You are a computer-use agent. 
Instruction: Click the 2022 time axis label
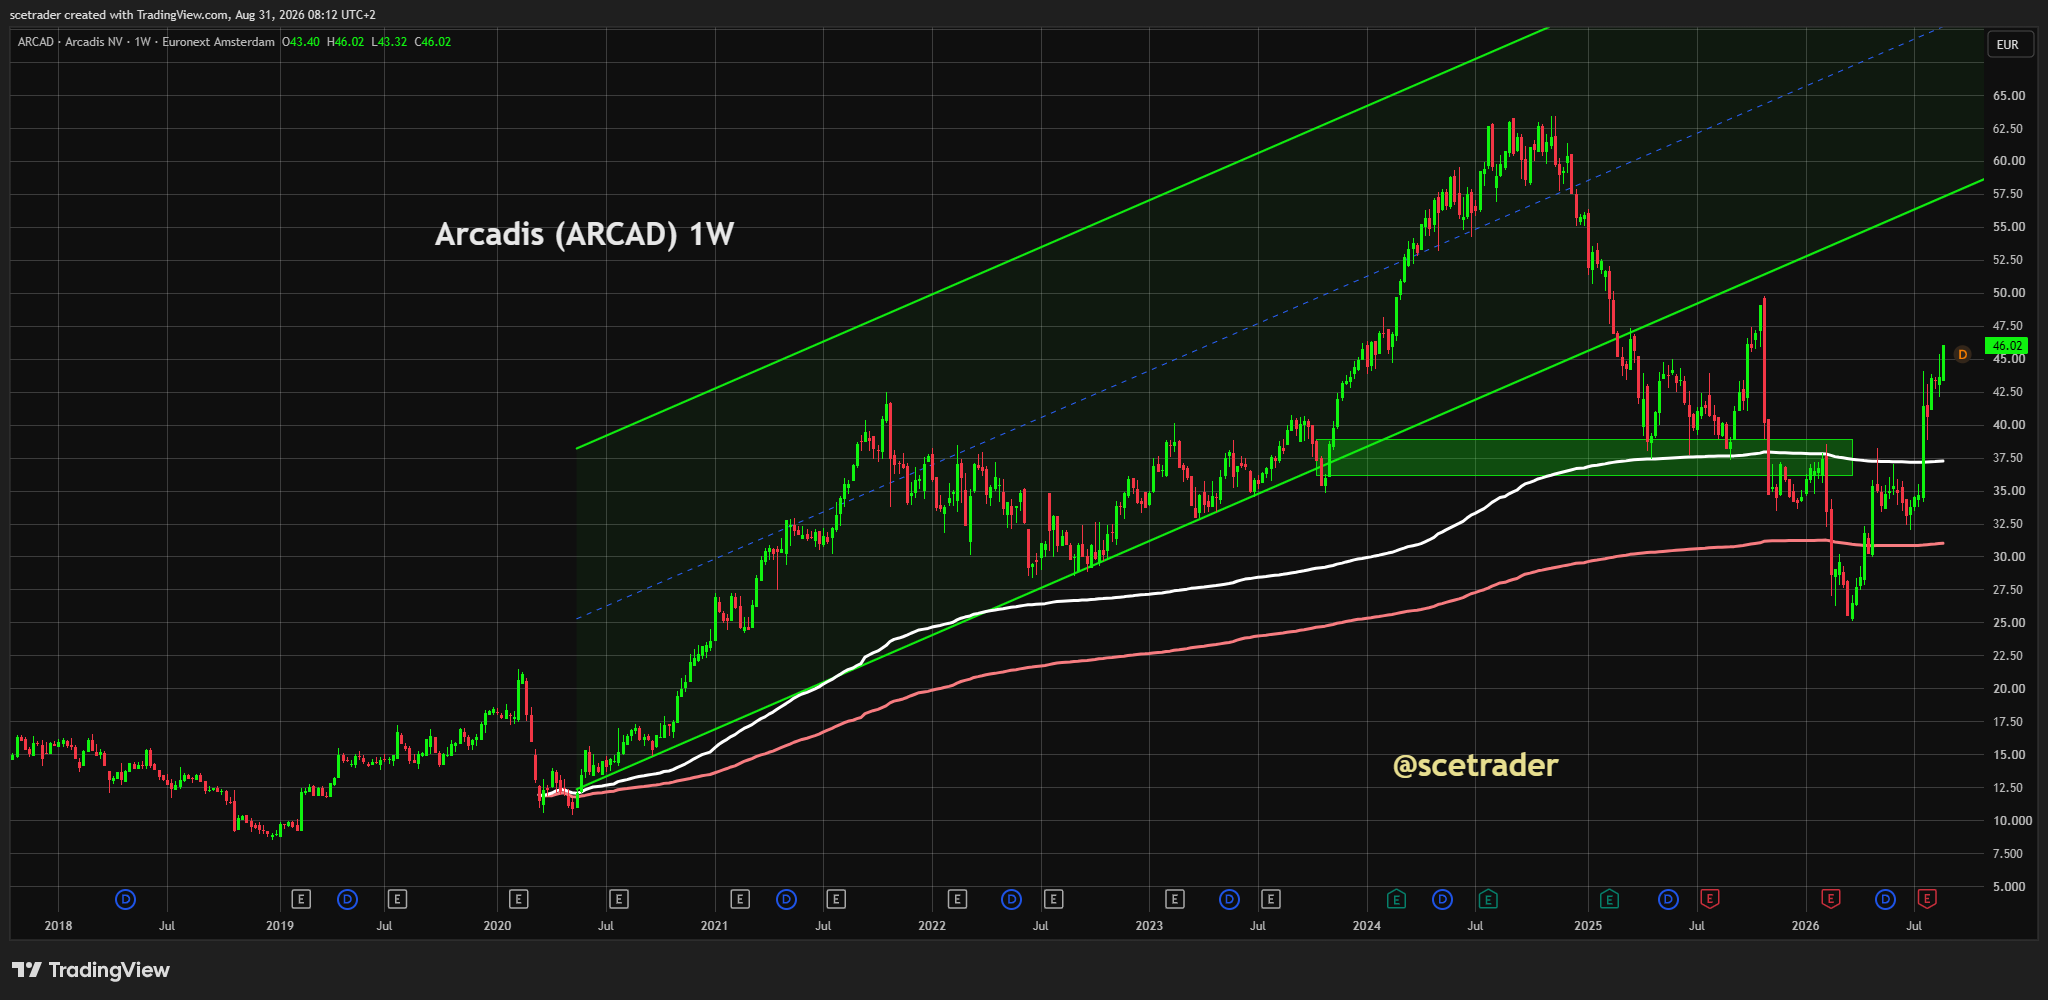click(932, 926)
